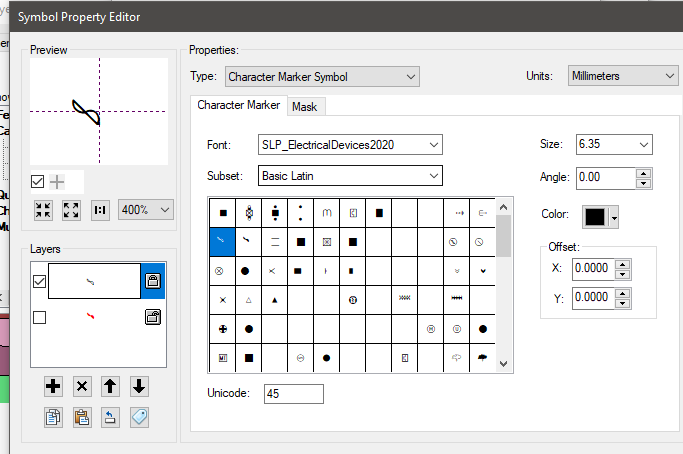Toggle lock on the red symbol layer
This screenshot has width=683, height=454.
tap(153, 317)
